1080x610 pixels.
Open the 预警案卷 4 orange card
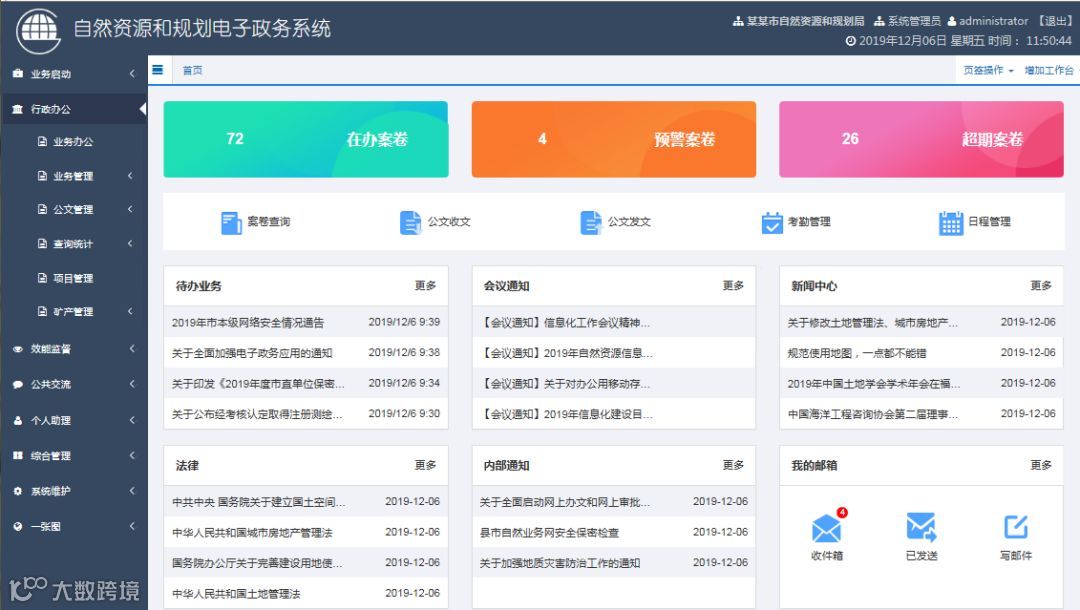[614, 139]
